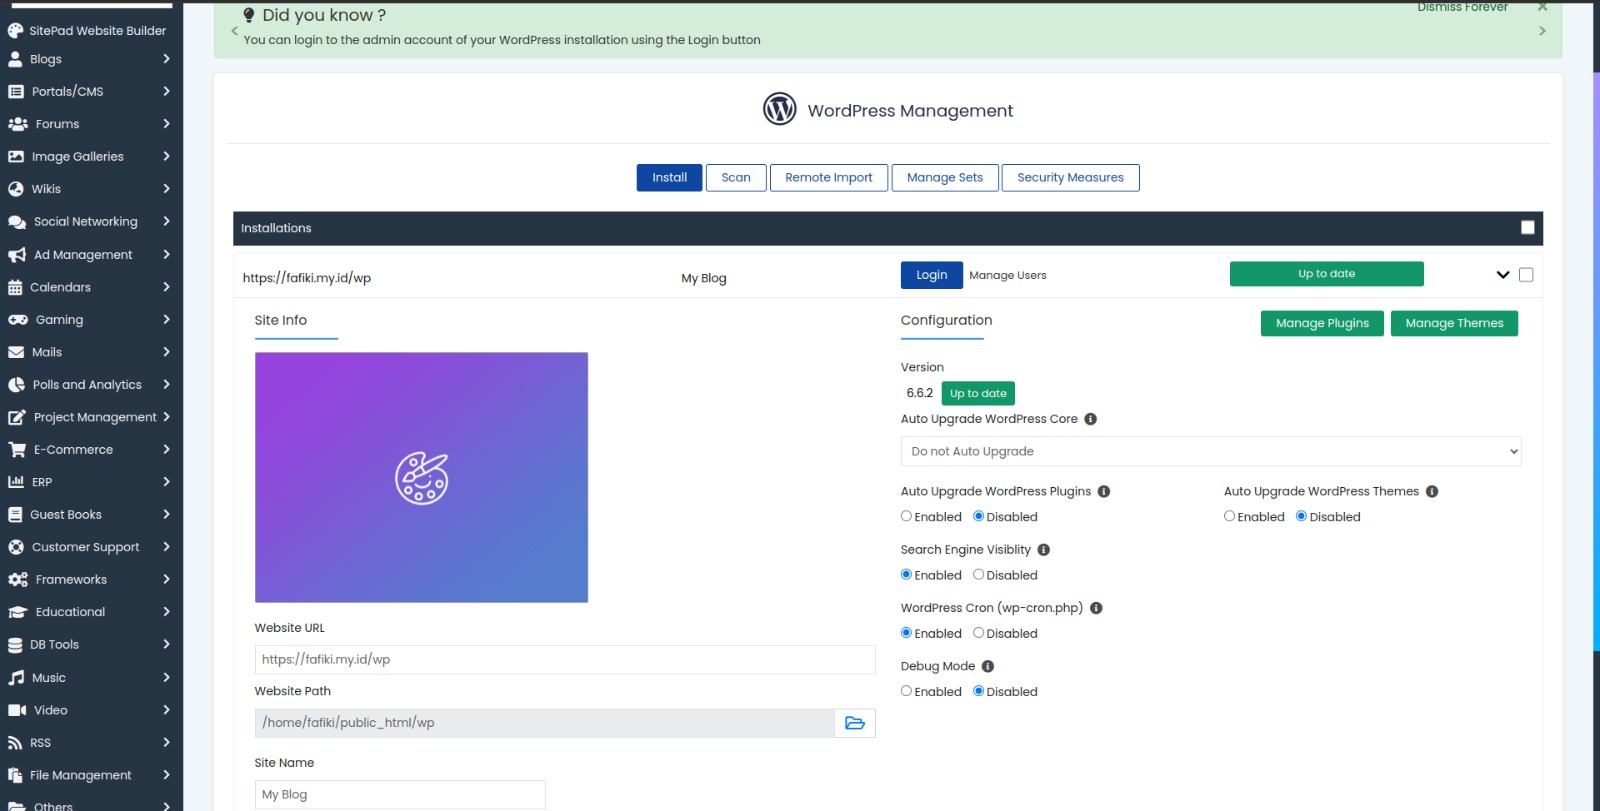Show info for Debug Mode
The height and width of the screenshot is (811, 1600).
[x=988, y=666]
